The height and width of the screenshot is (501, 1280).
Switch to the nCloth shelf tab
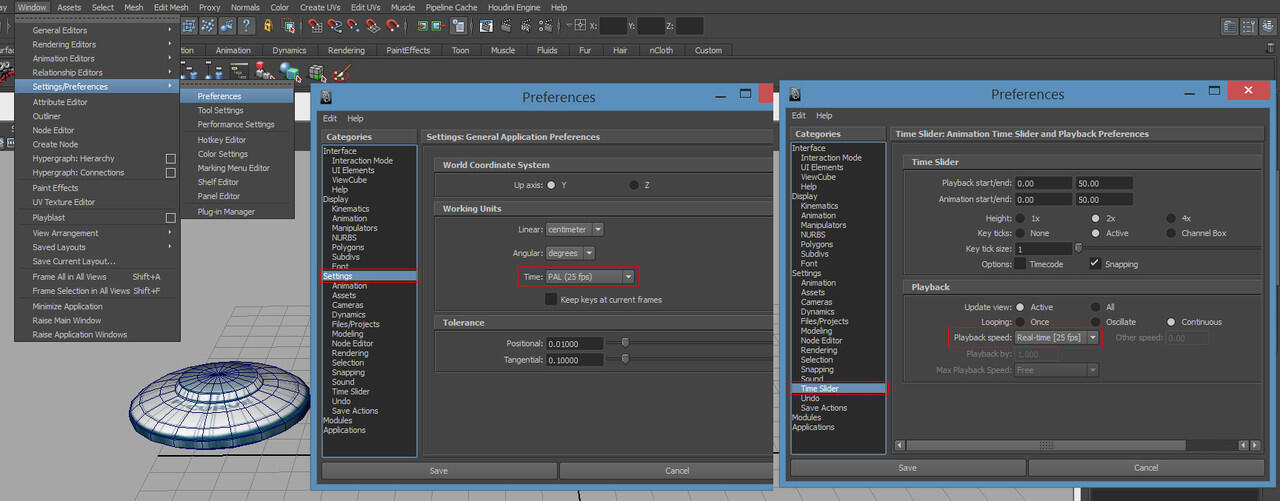[x=661, y=50]
